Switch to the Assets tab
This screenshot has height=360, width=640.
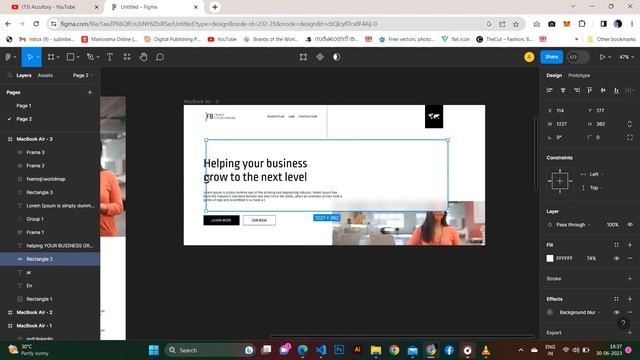click(x=45, y=76)
